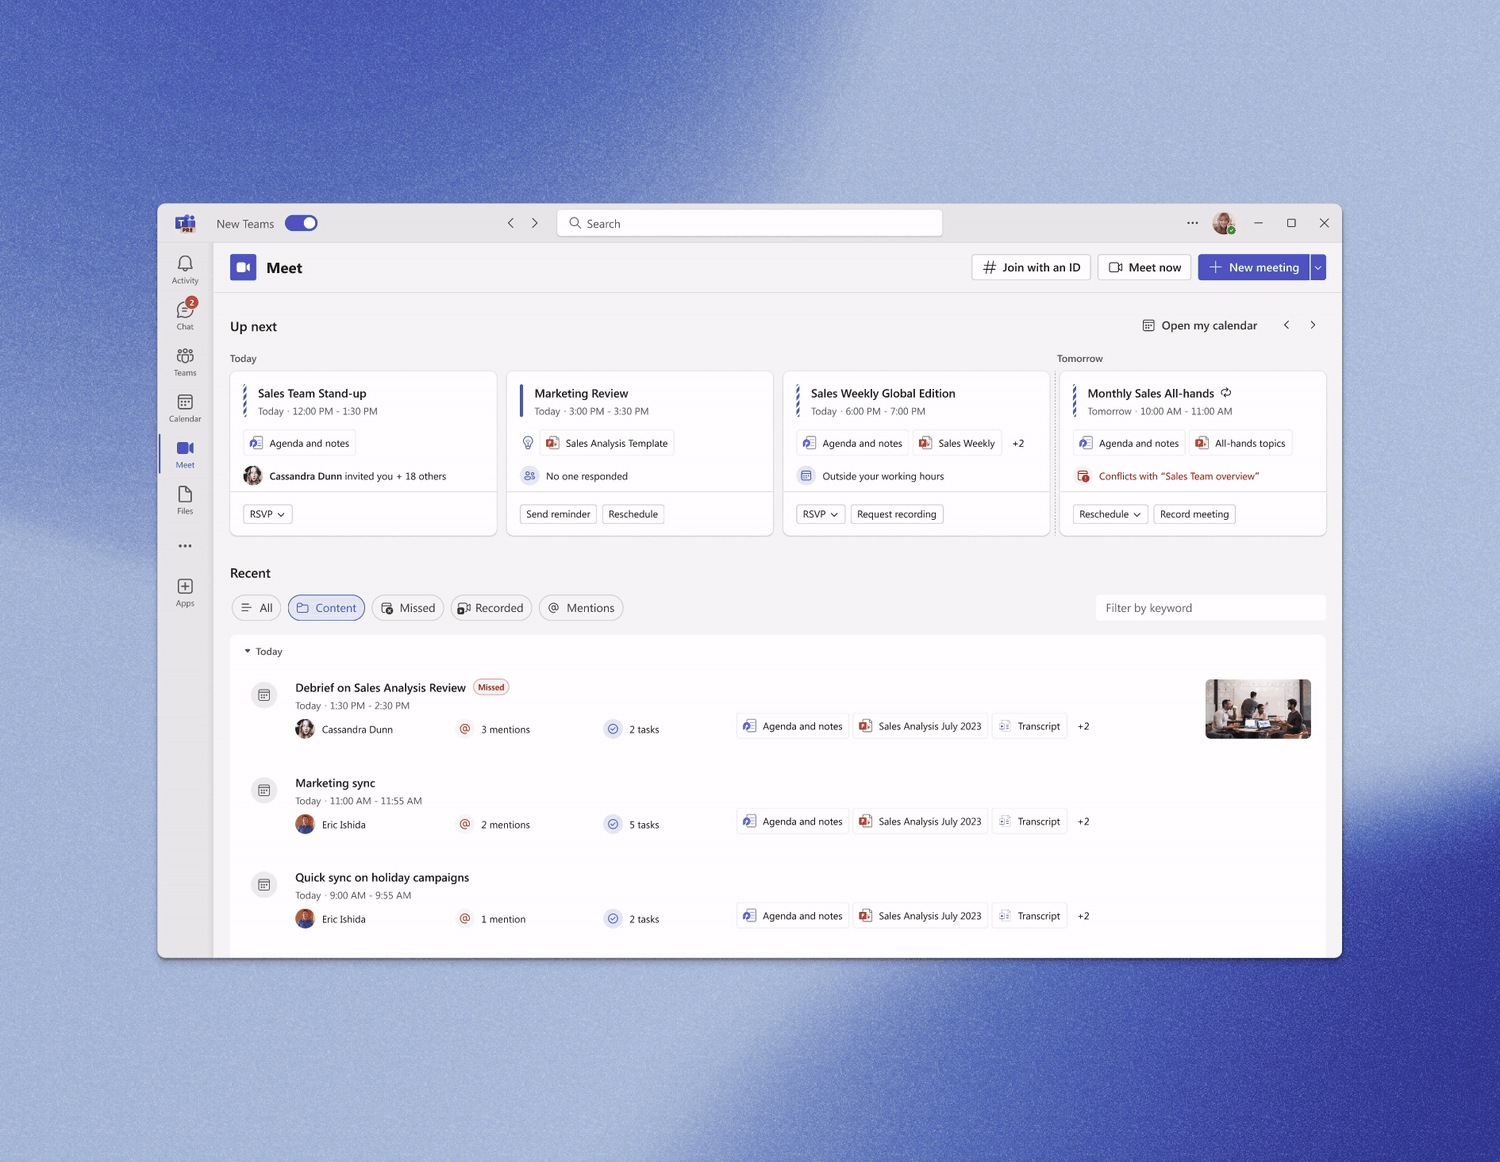Open Agenda and notes on Sales Team Stand-up
1500x1162 pixels.
point(300,443)
